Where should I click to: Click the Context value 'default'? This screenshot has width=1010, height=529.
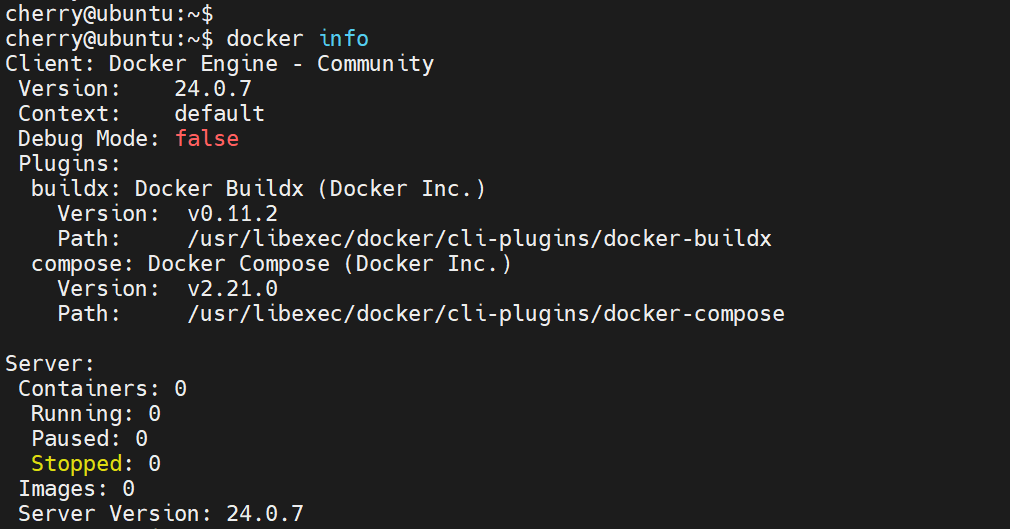[219, 114]
